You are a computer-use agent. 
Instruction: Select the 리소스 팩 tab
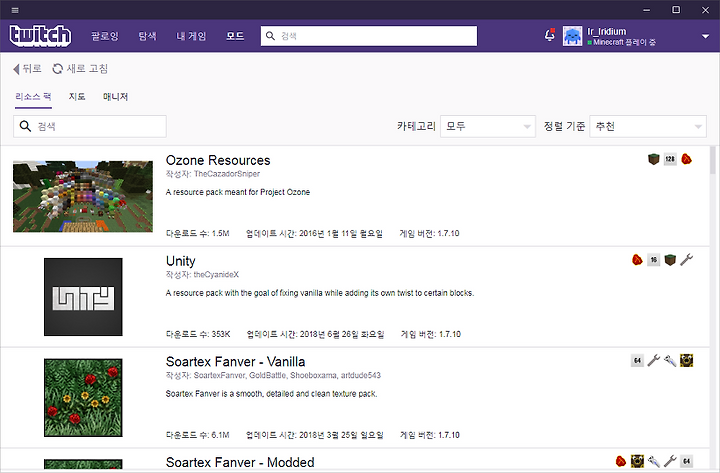tap(33, 97)
